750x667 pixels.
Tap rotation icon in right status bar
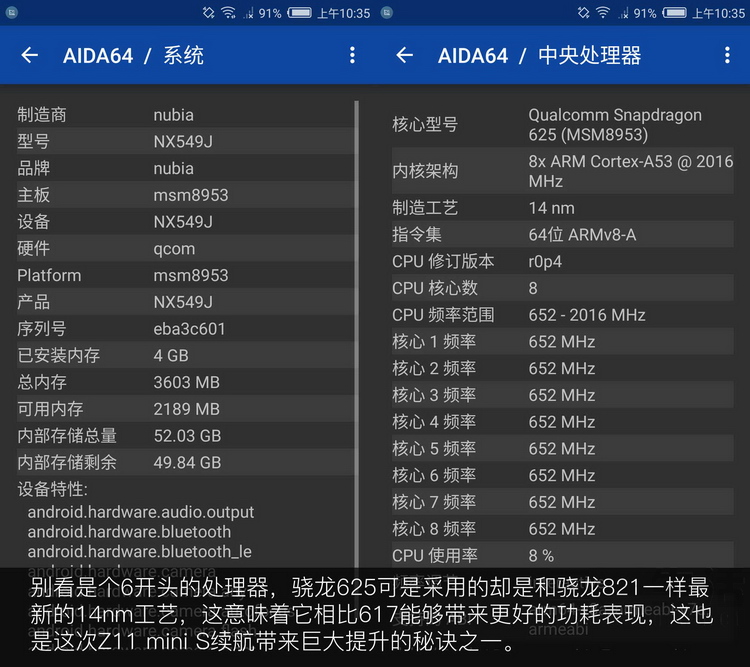pyautogui.click(x=584, y=12)
